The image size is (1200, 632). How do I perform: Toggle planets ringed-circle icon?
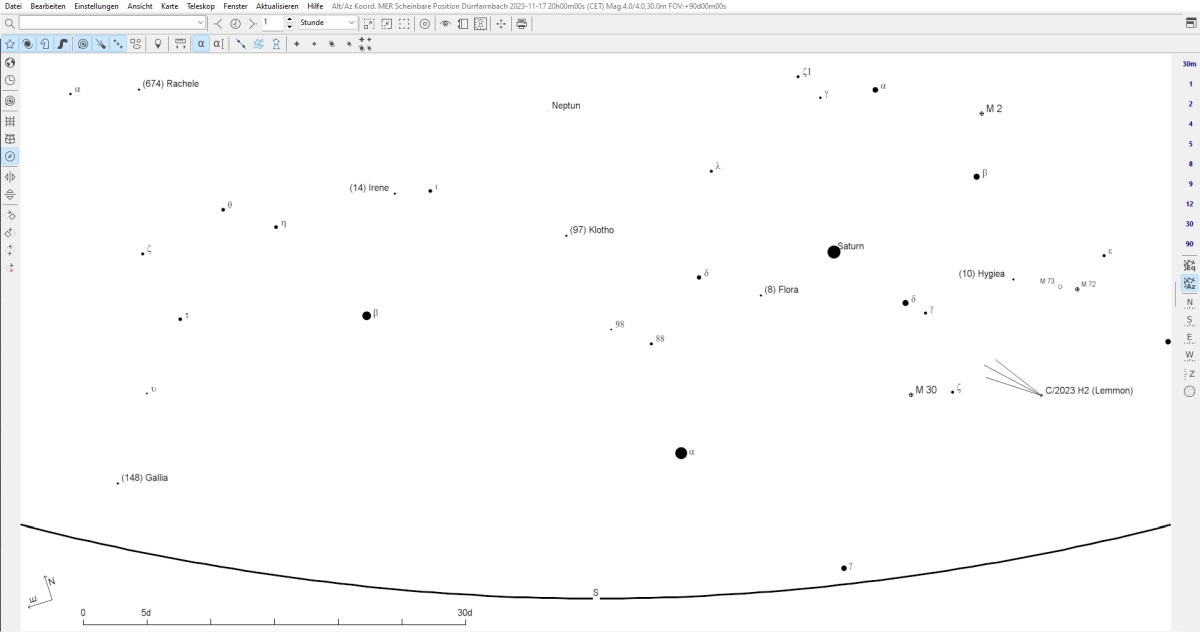83,44
